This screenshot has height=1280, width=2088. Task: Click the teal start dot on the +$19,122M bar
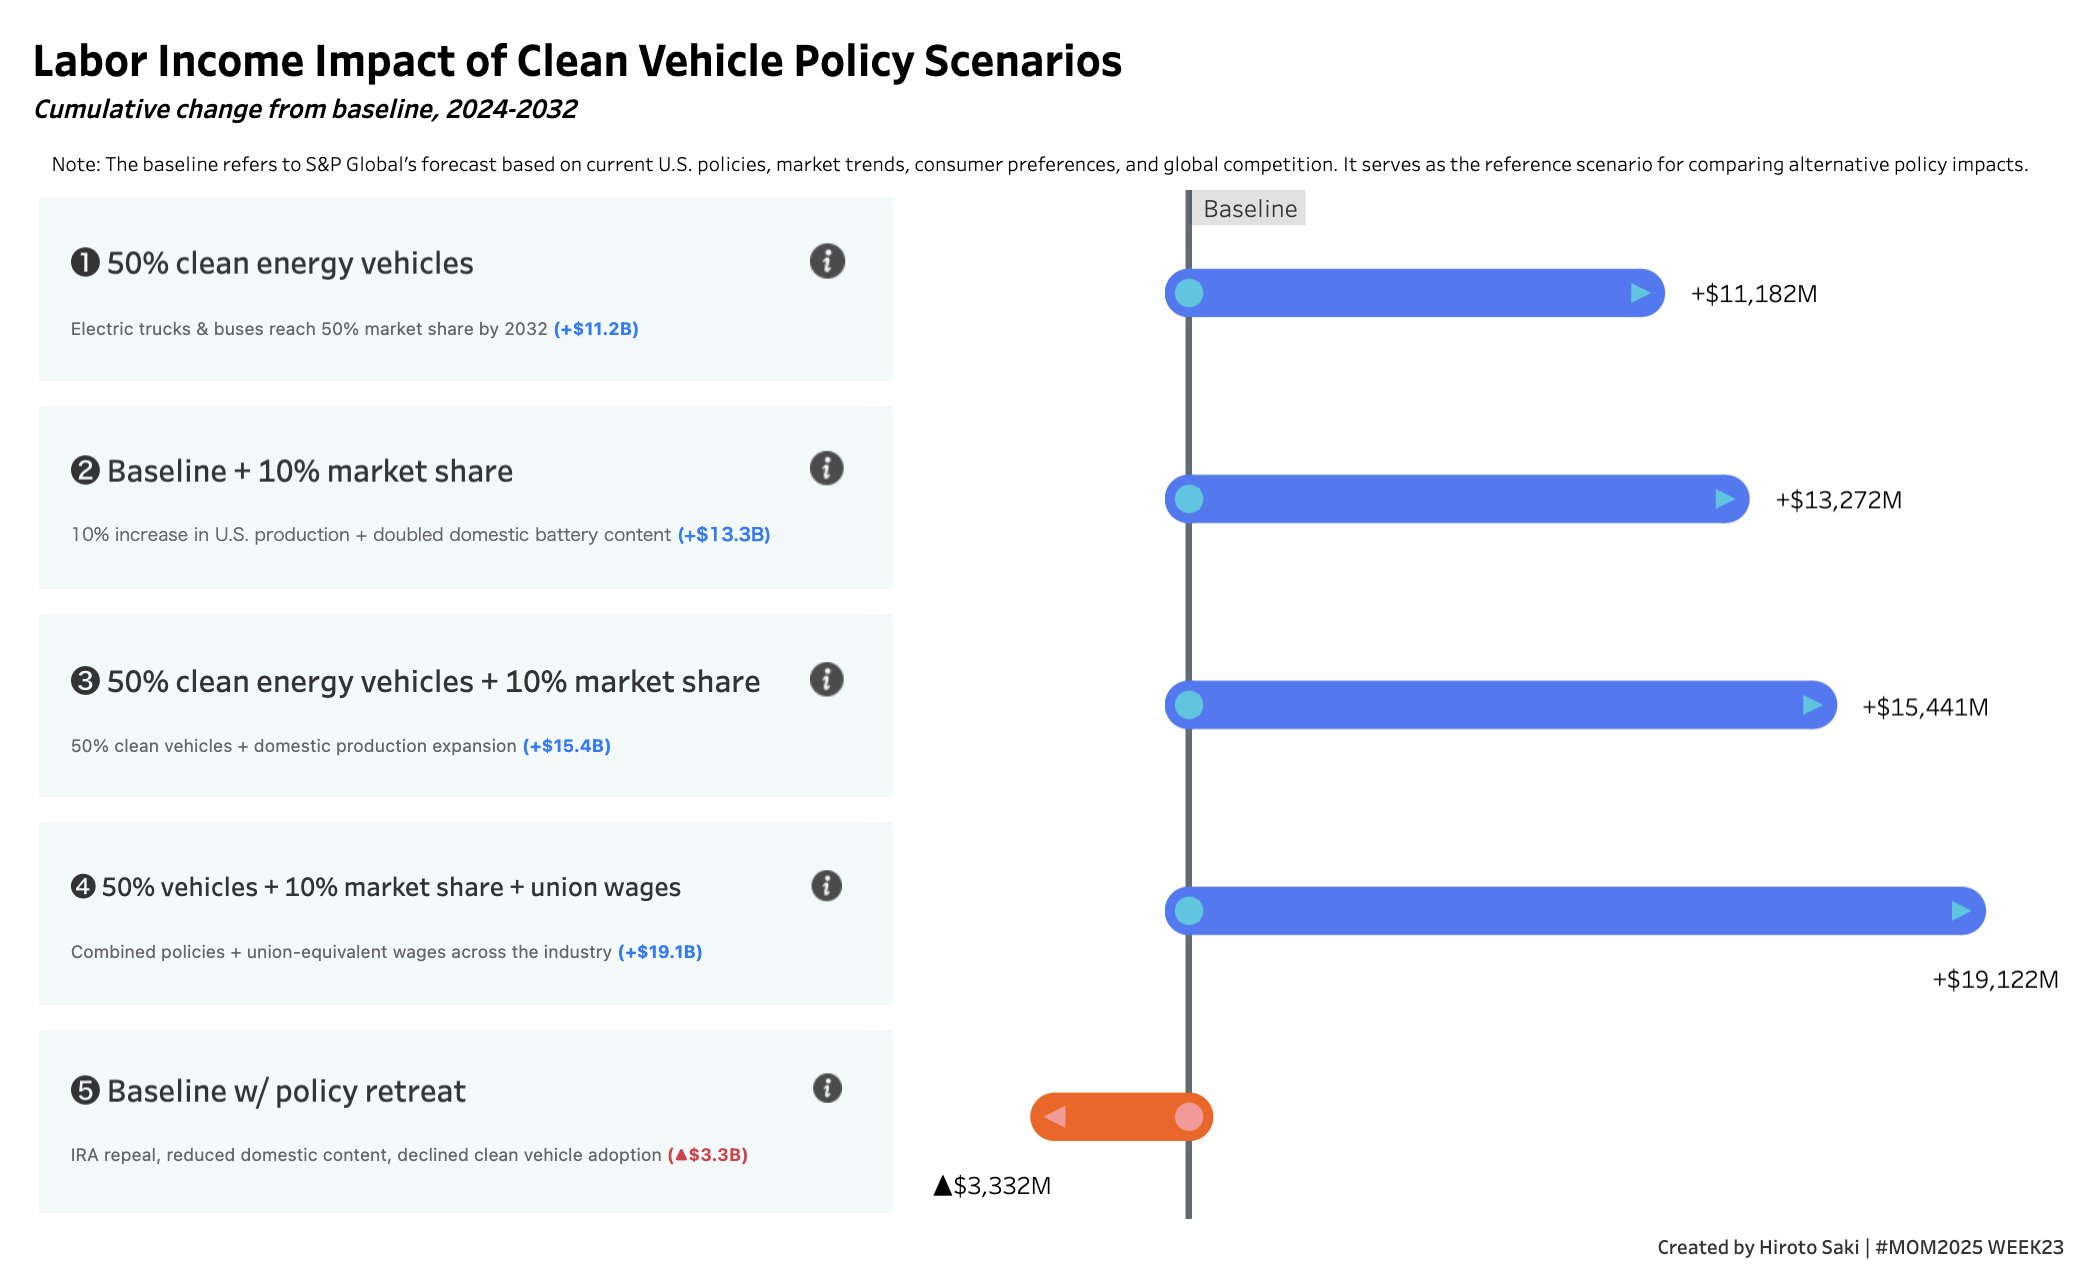[x=1189, y=911]
